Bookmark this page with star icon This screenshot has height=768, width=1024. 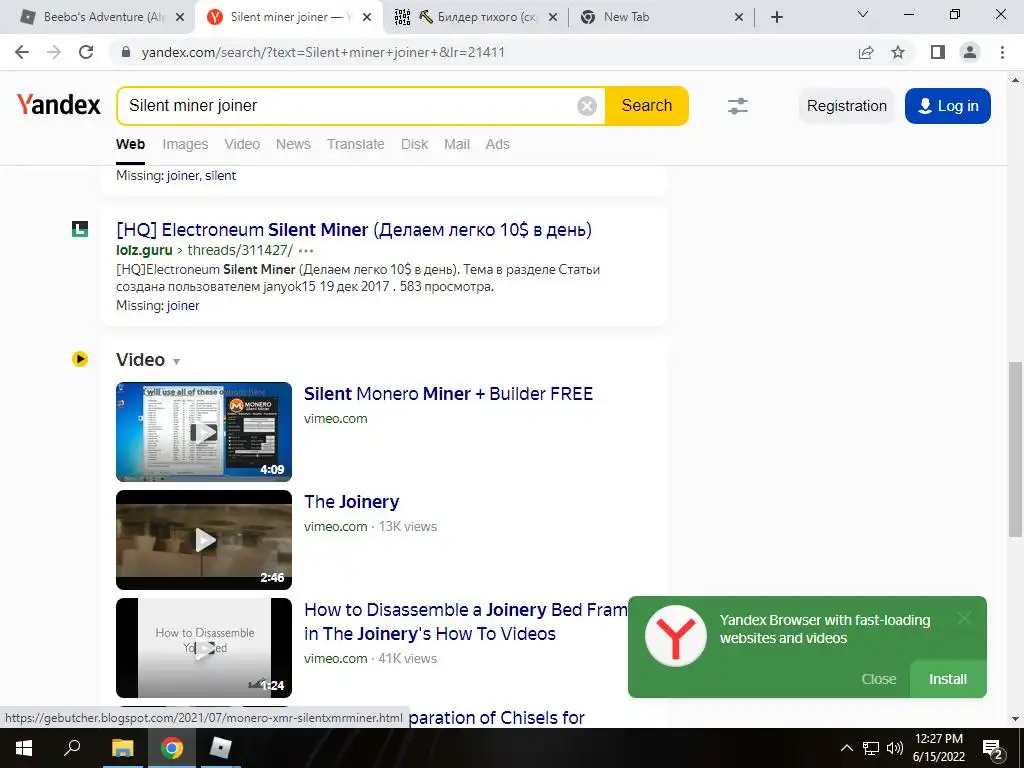pos(898,52)
